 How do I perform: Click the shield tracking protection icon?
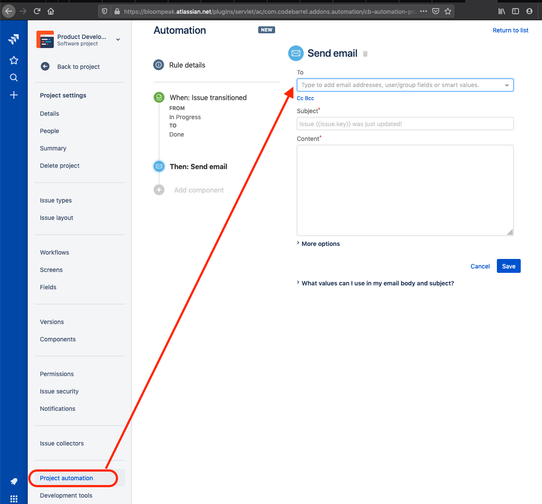[104, 11]
